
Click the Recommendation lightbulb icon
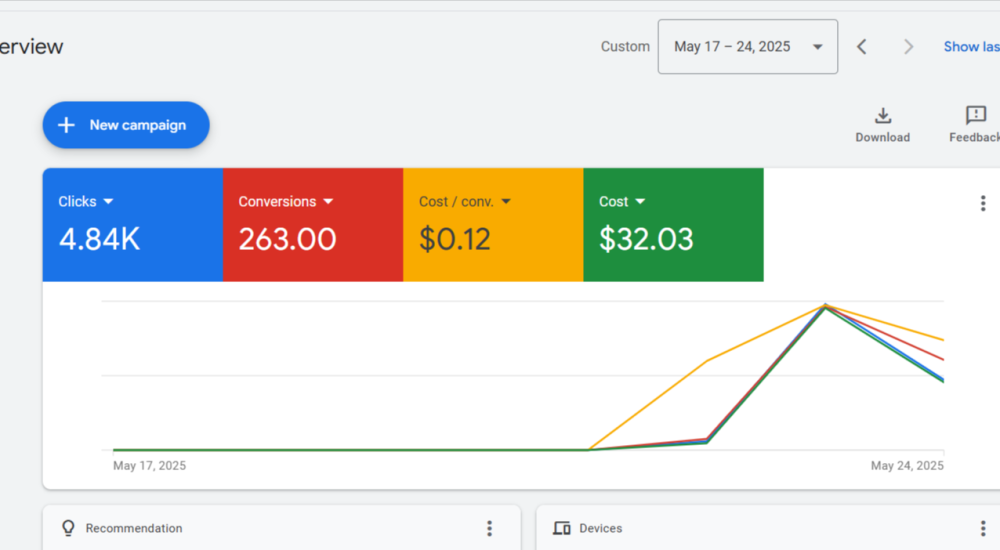tap(68, 528)
